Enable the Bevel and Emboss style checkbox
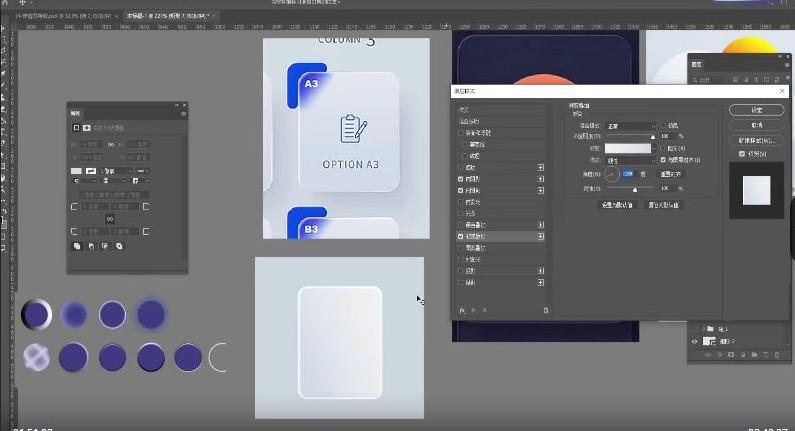795x431 pixels. [461, 132]
